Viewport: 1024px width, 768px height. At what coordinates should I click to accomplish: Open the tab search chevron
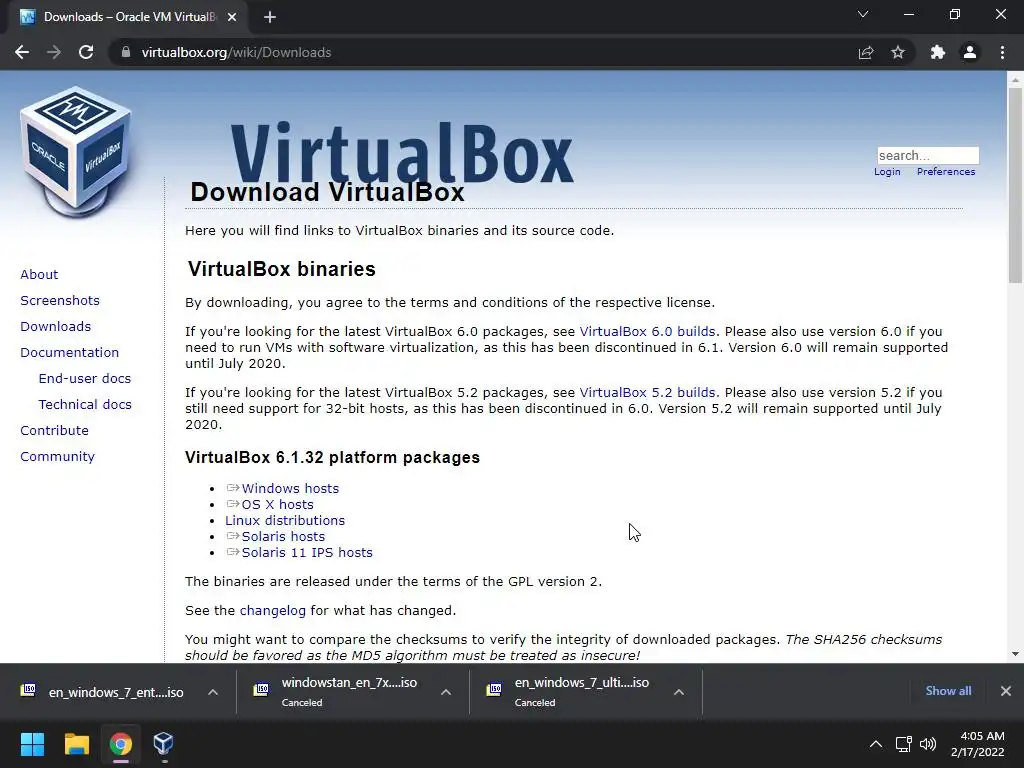click(863, 14)
